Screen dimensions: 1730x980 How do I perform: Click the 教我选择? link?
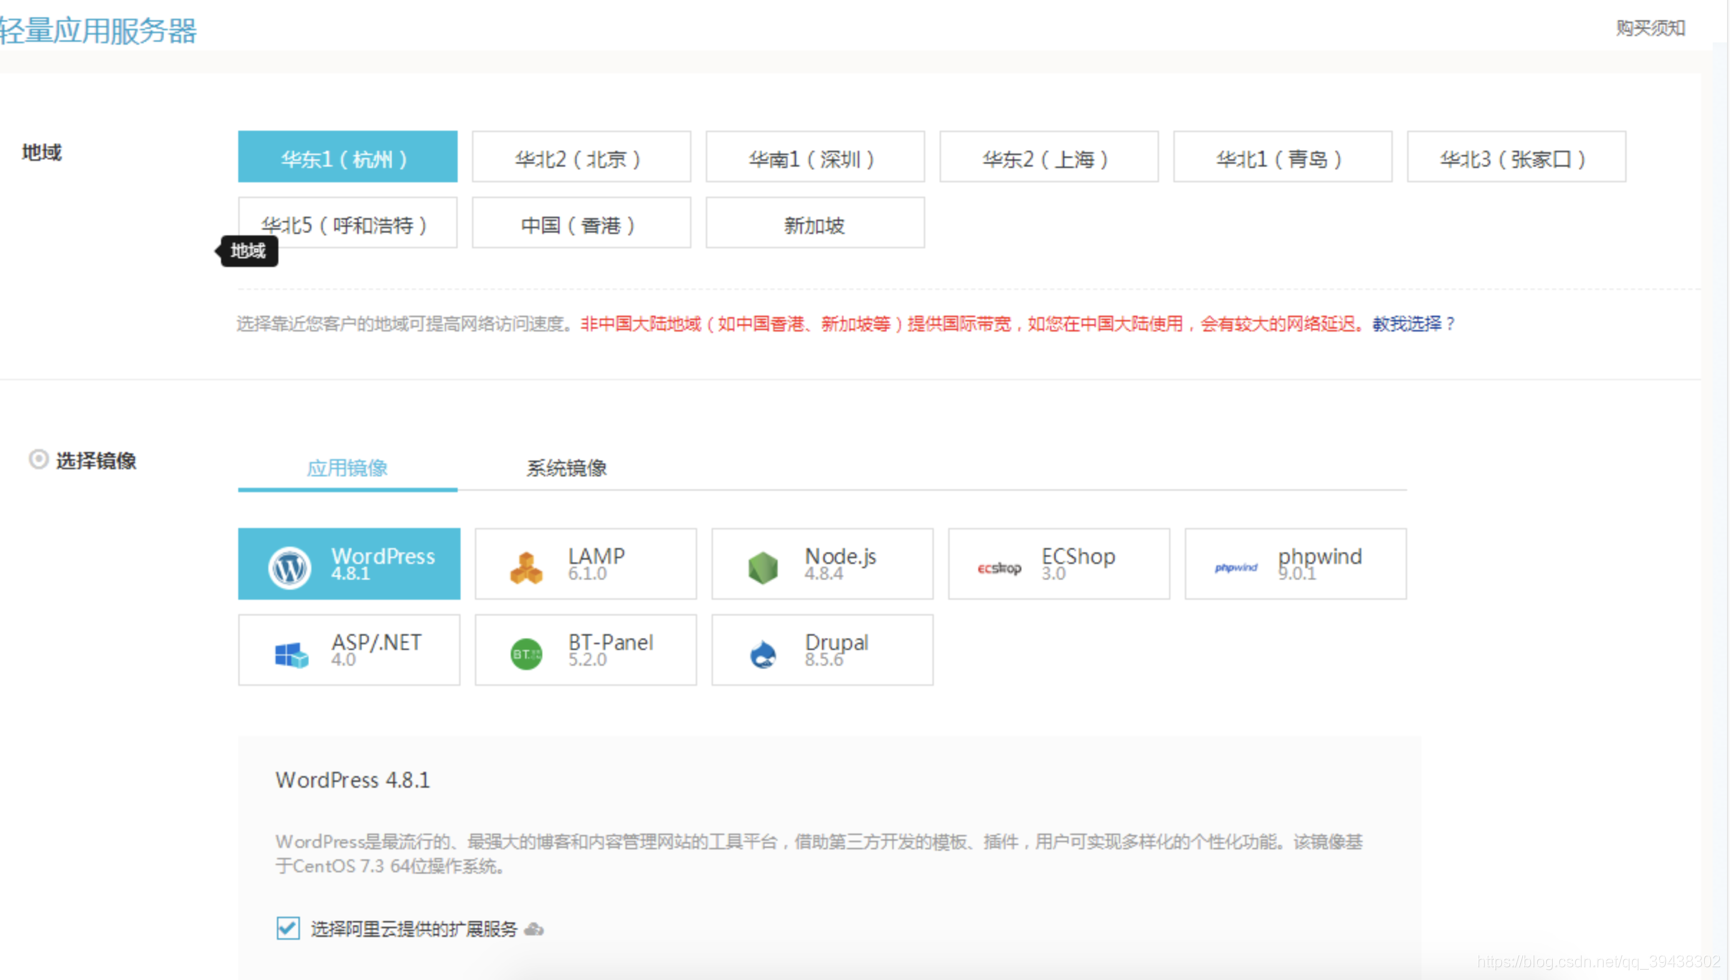click(1414, 323)
